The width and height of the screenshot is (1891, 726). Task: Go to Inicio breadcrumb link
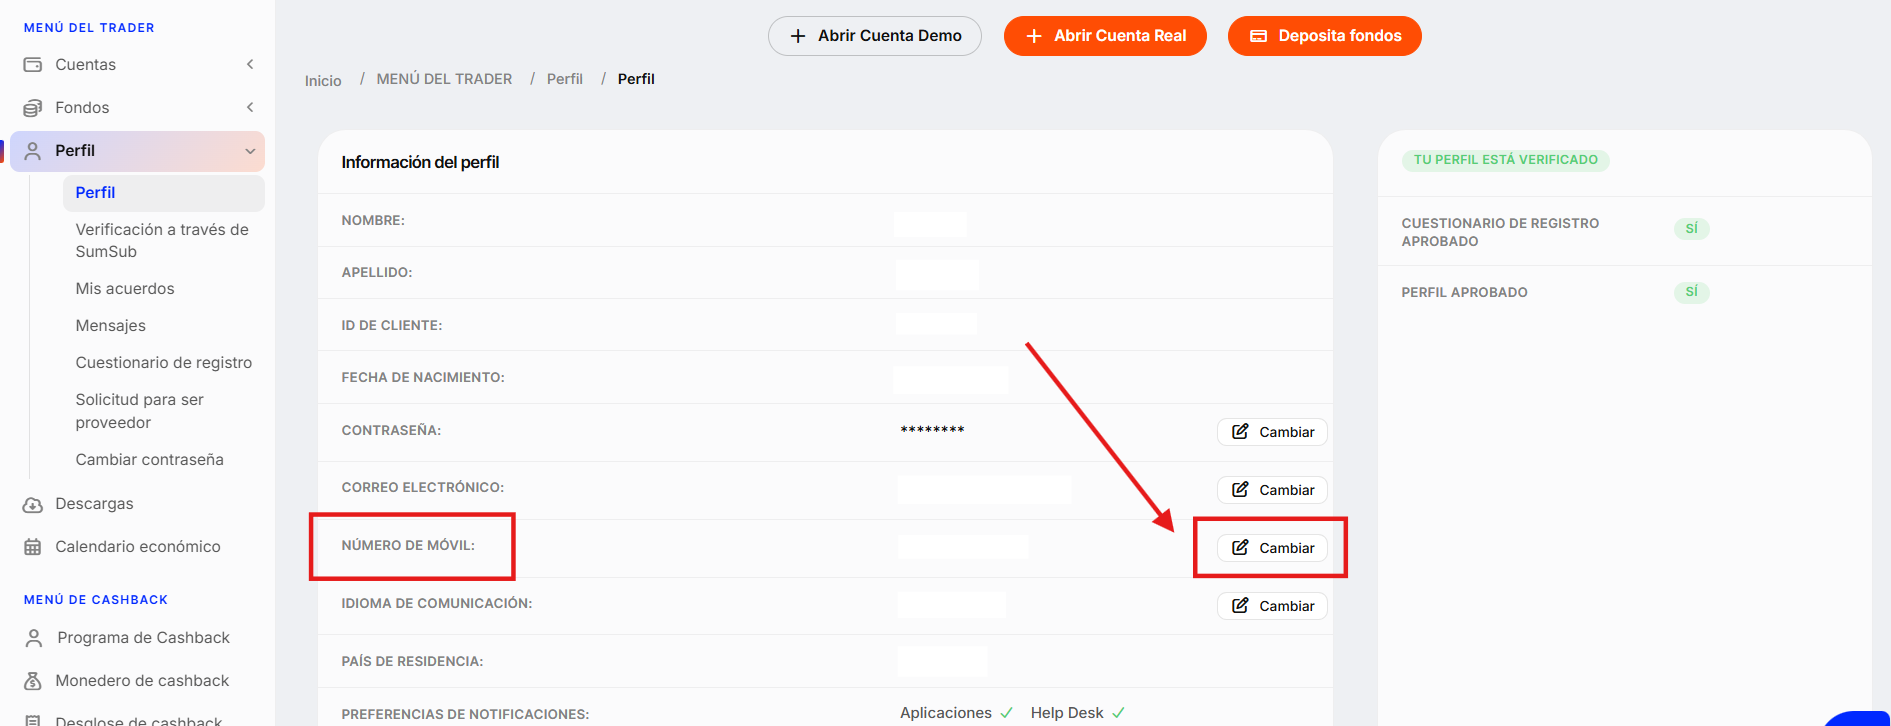pos(323,81)
